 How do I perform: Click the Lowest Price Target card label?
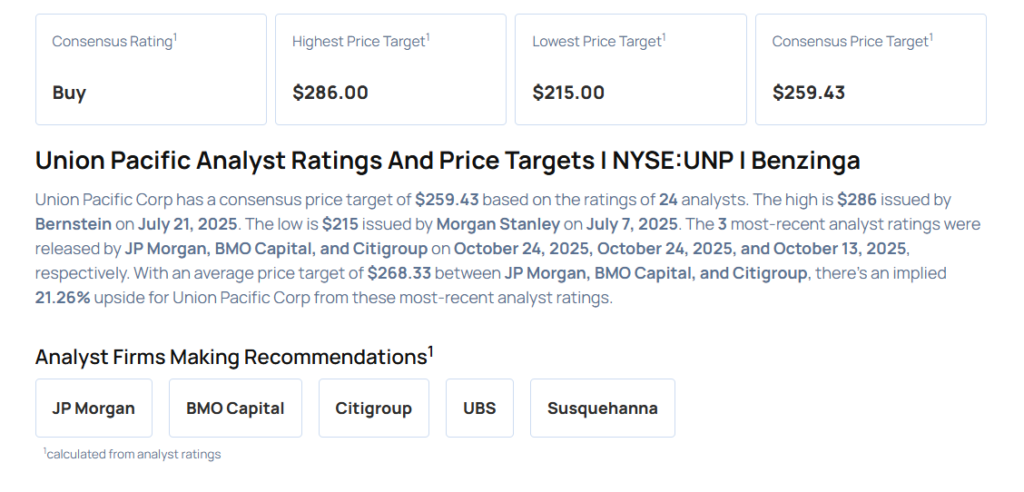point(598,41)
